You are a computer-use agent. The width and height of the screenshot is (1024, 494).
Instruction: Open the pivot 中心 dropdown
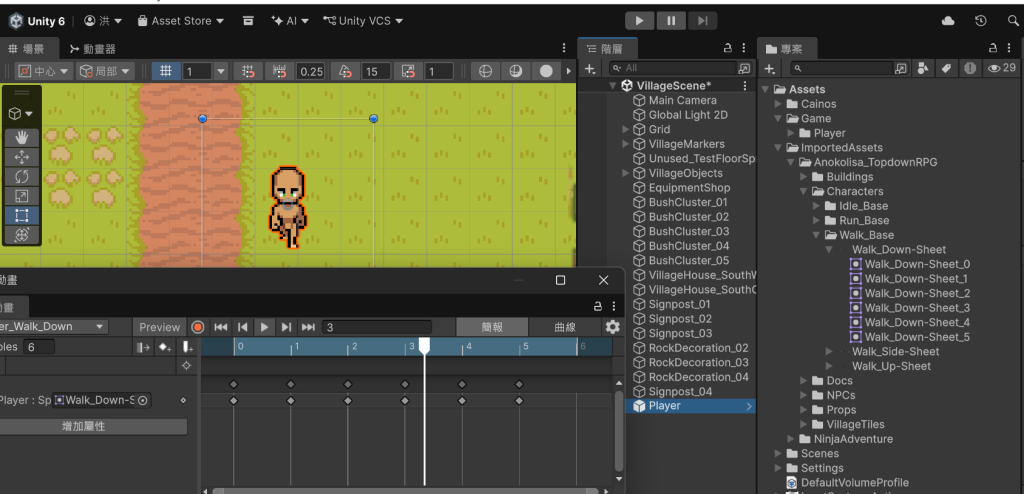coord(43,71)
